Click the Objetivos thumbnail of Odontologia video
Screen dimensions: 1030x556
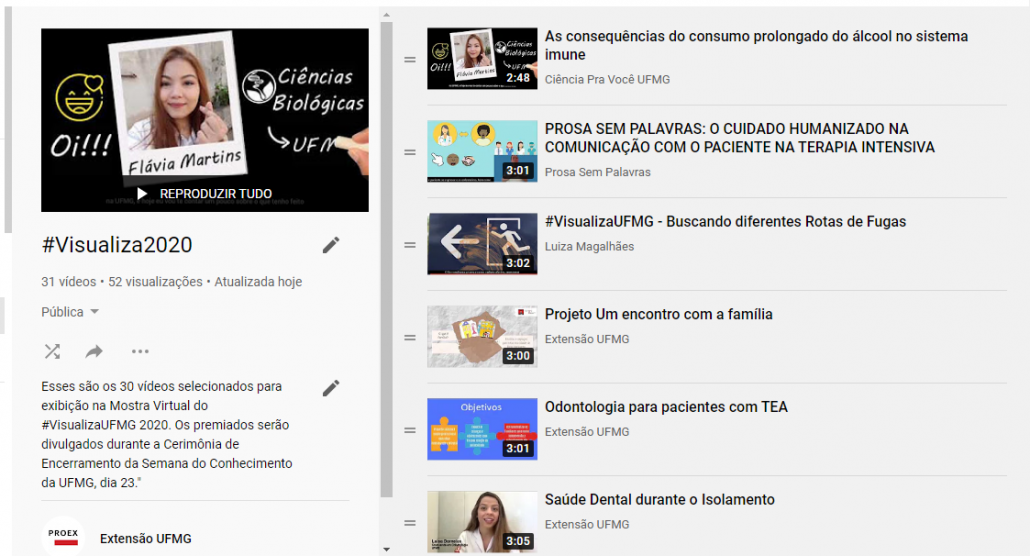(482, 429)
